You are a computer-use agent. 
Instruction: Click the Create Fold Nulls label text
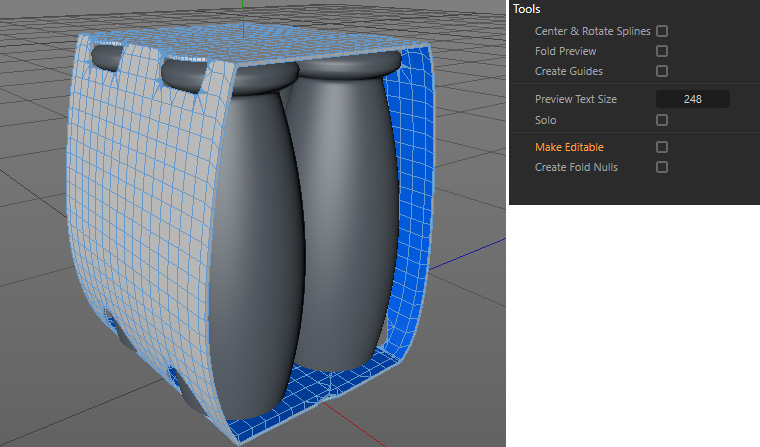[576, 167]
